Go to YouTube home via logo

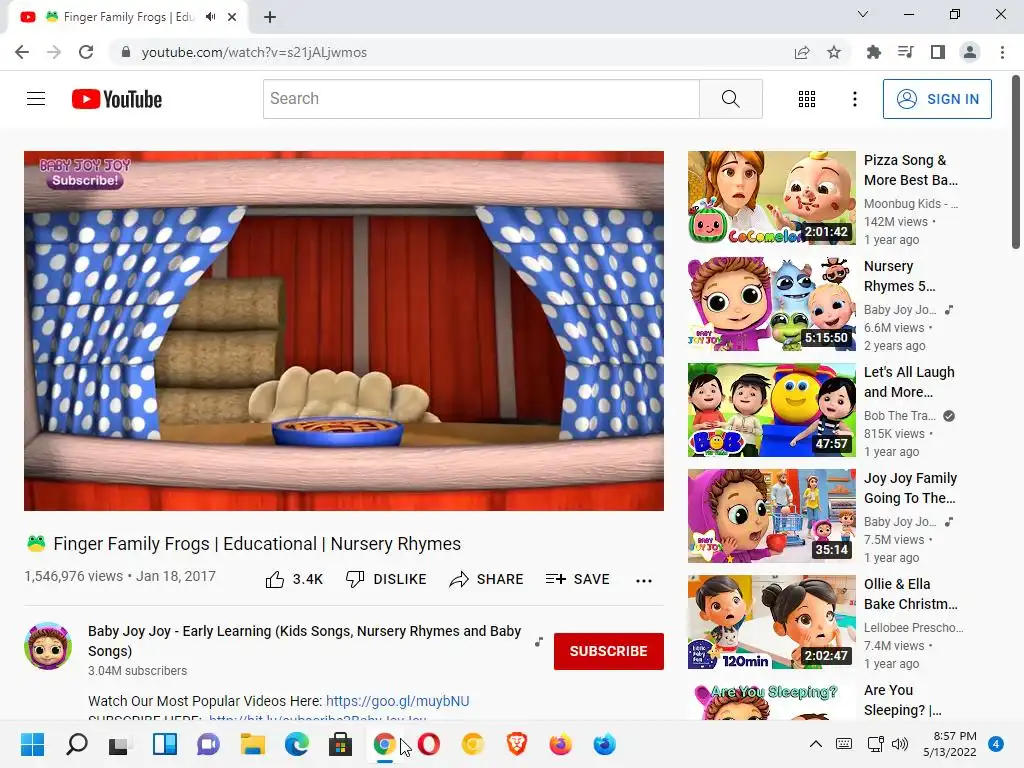(117, 99)
